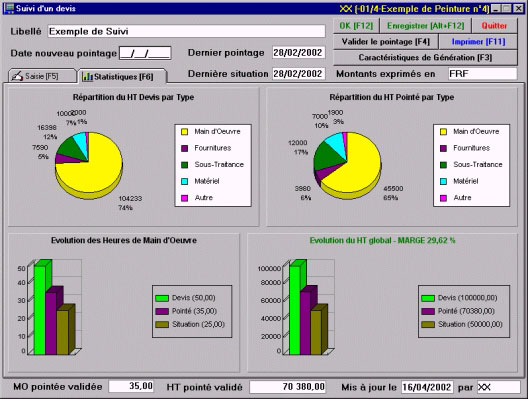The width and height of the screenshot is (528, 399).
Task: Click the Date nouveau pointage field
Action: 145,53
